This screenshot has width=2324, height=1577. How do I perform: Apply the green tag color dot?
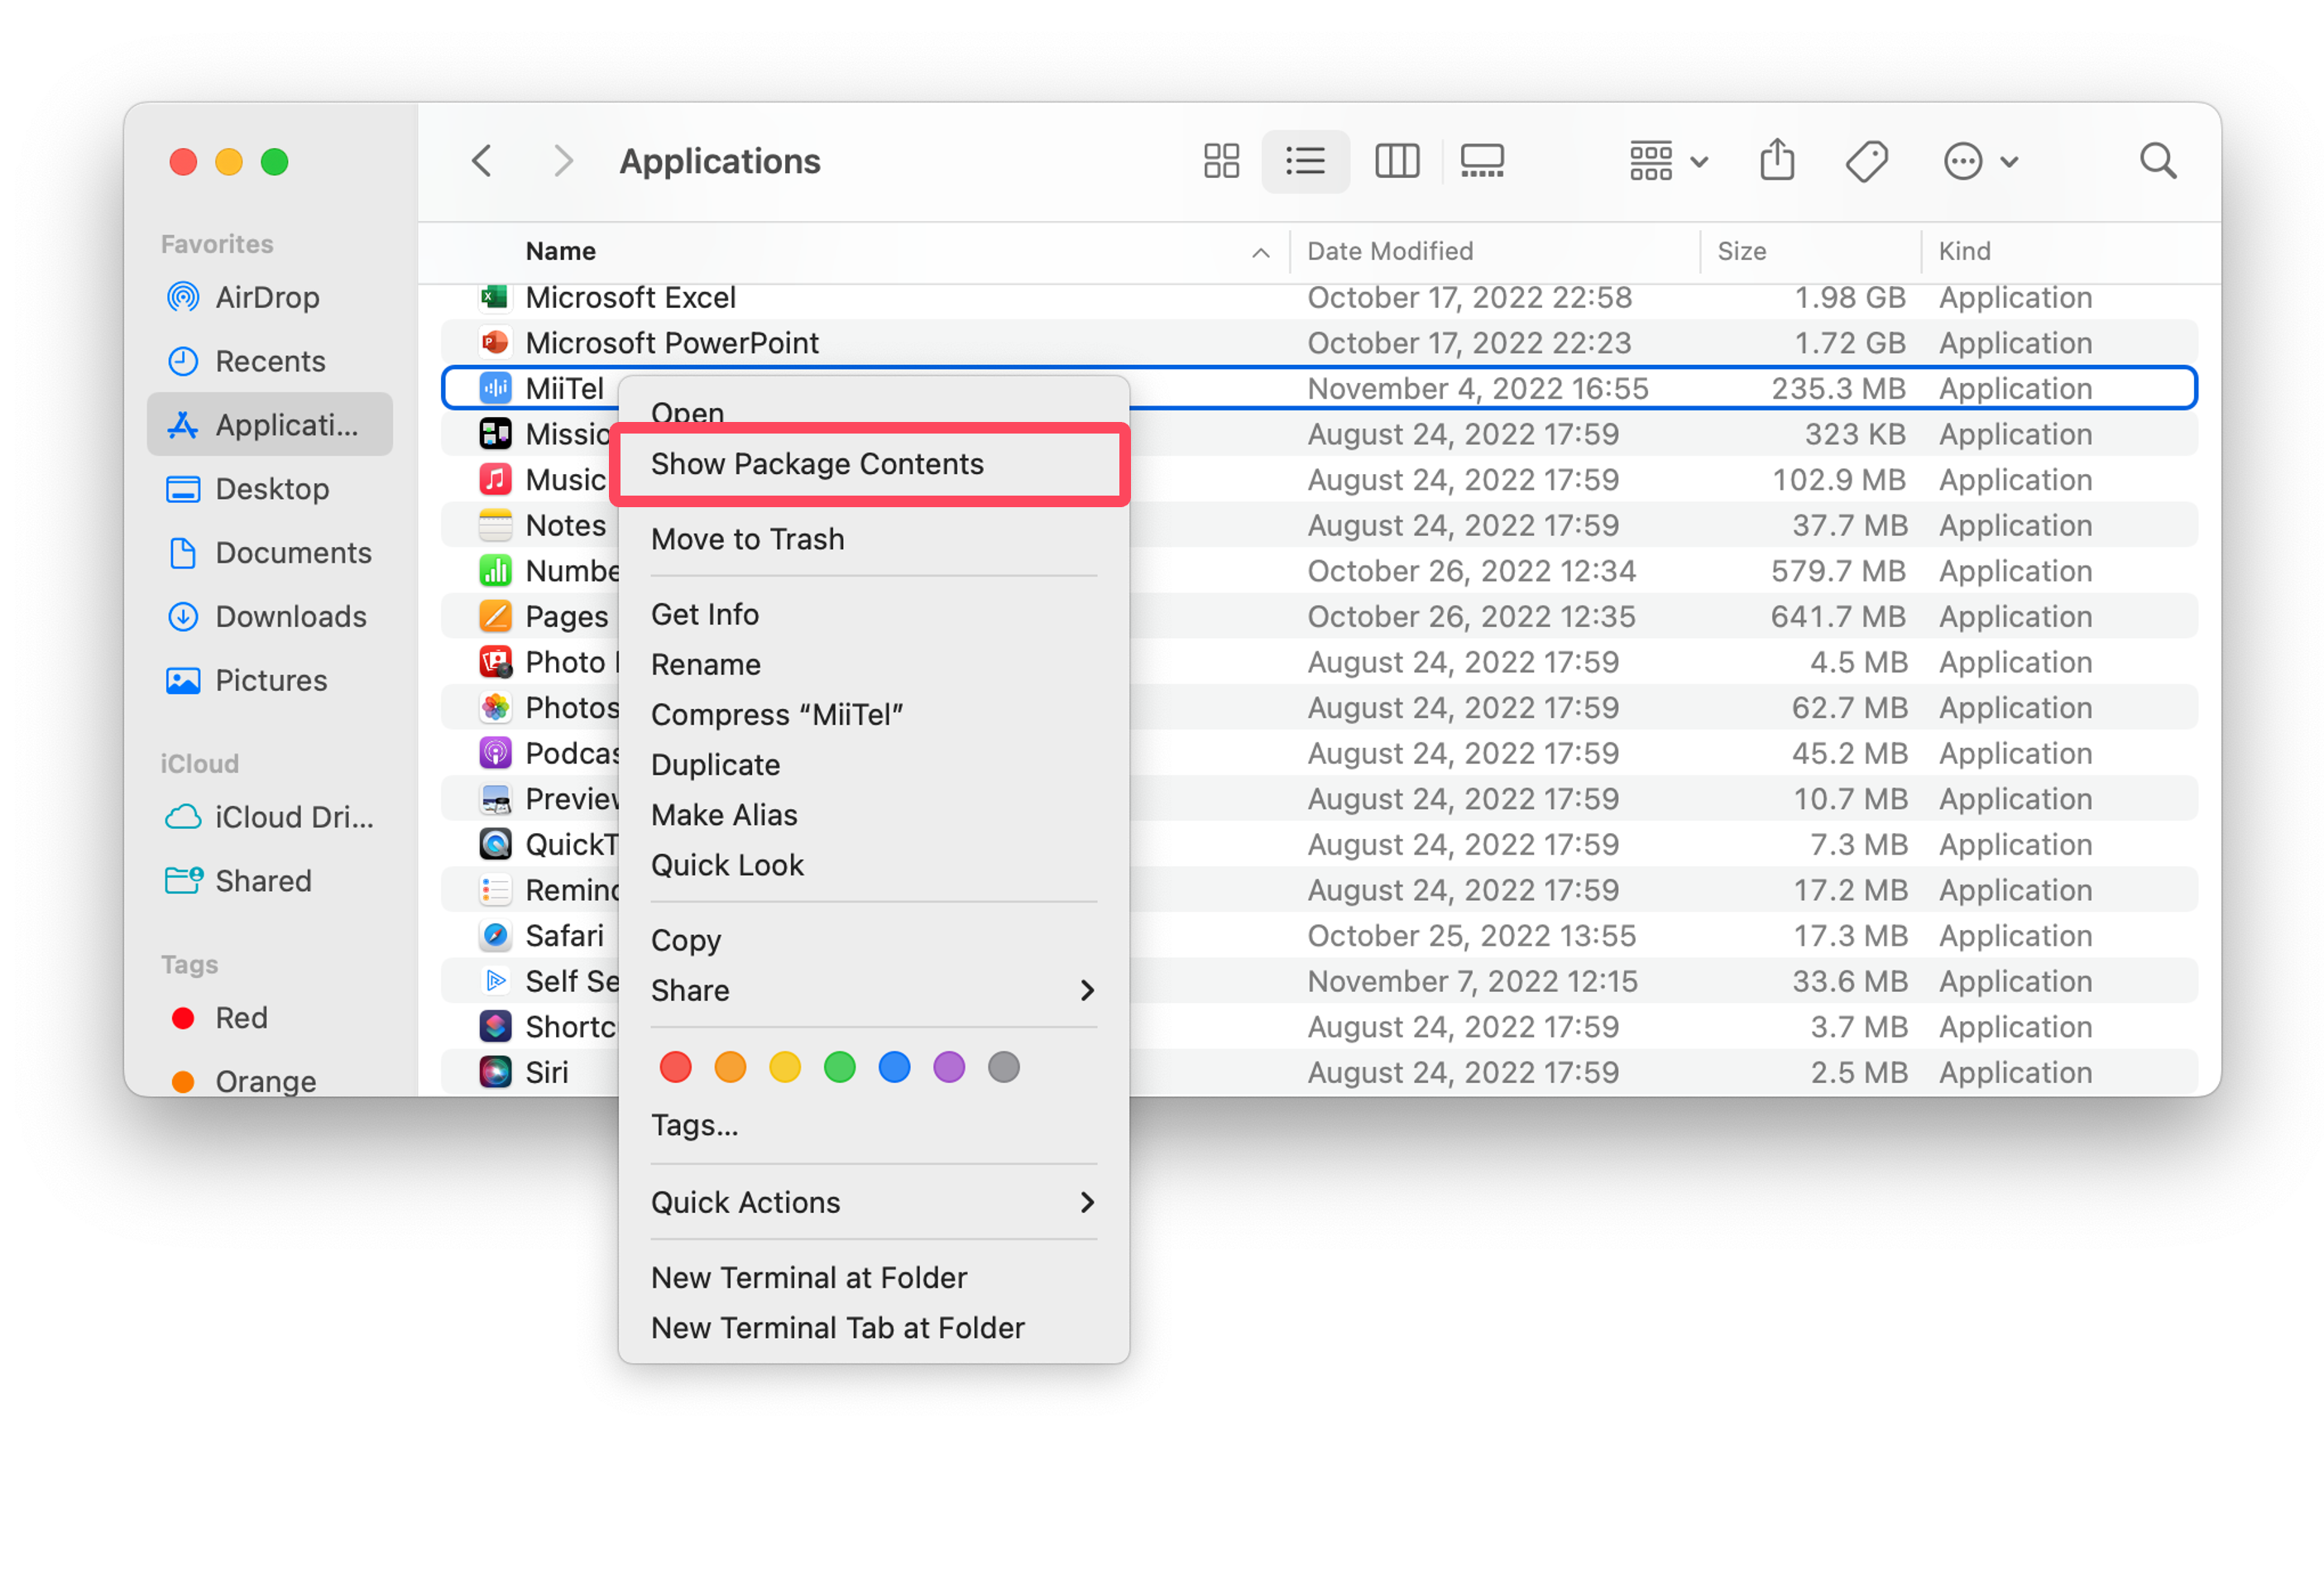840,1067
